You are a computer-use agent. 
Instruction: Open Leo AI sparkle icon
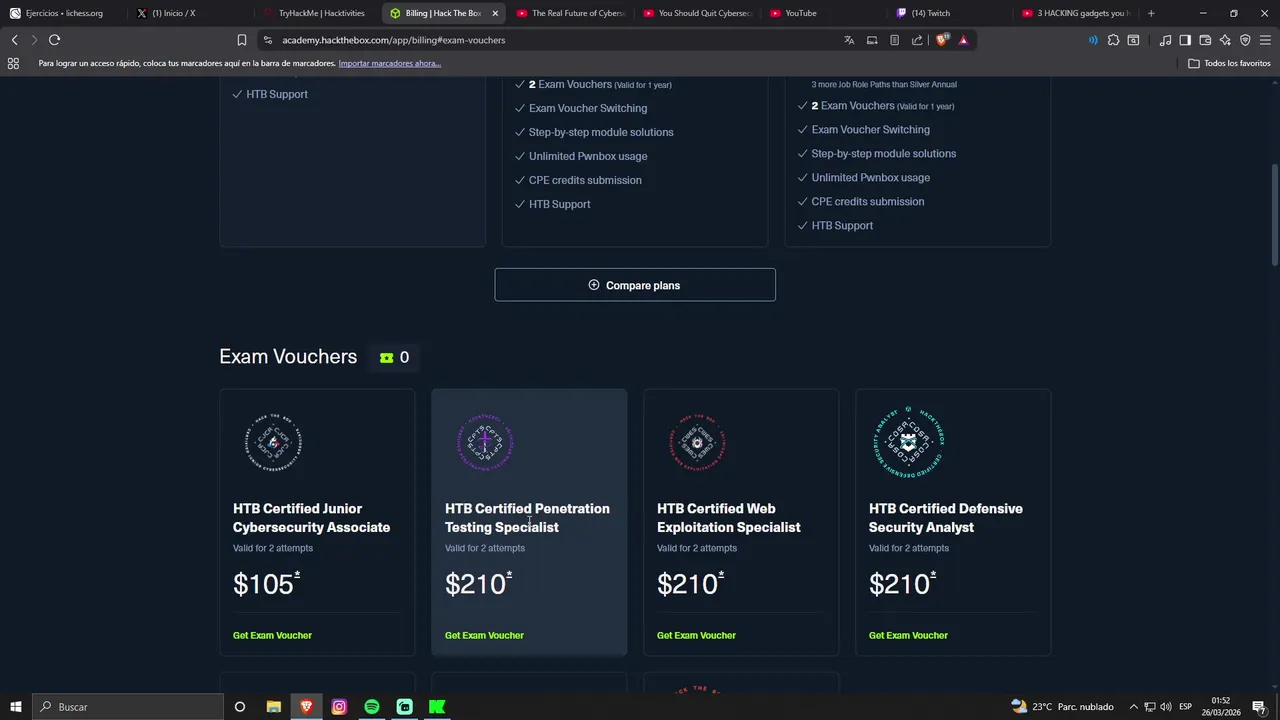click(1225, 40)
